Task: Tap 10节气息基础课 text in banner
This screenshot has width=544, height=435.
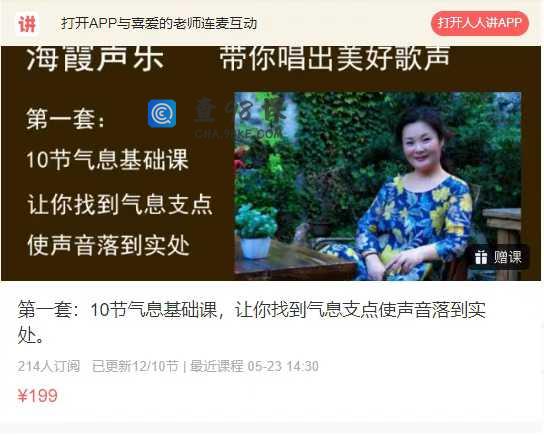Action: [107, 160]
